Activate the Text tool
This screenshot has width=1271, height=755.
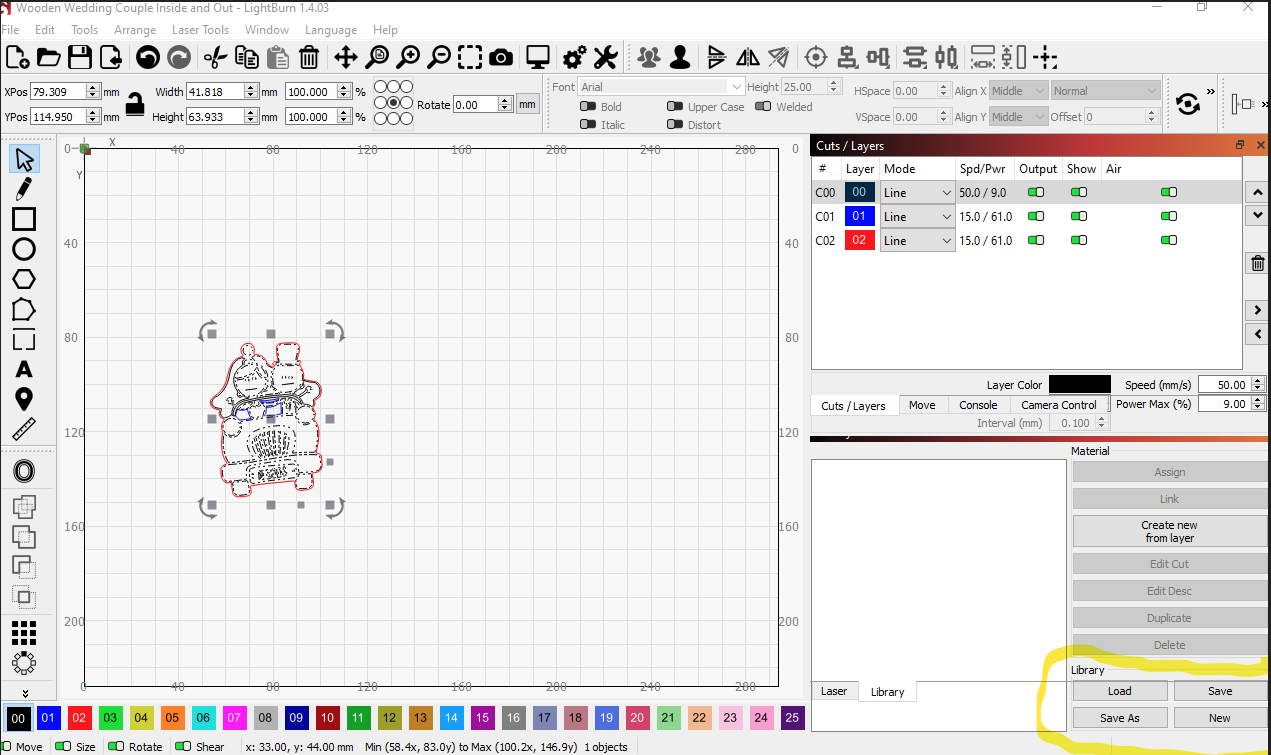[24, 370]
